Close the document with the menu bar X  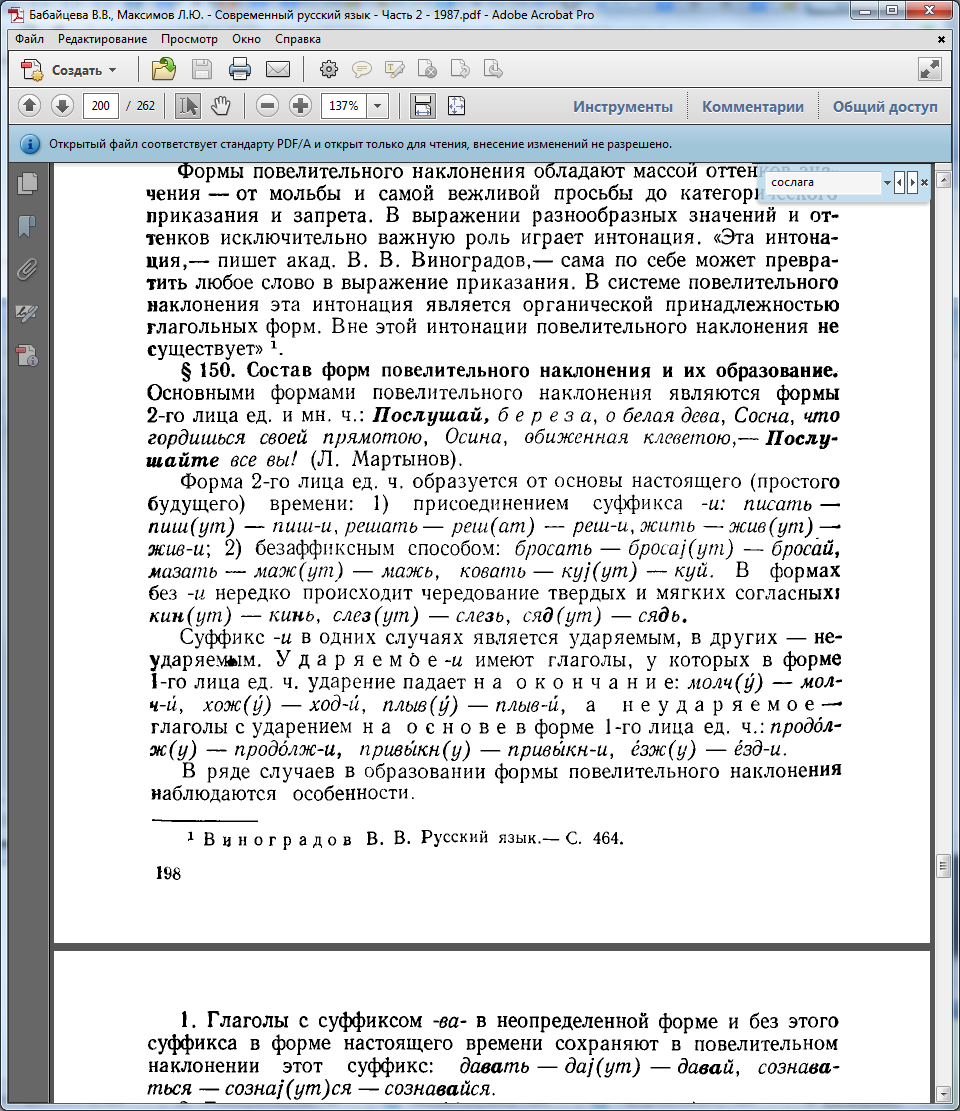click(941, 40)
